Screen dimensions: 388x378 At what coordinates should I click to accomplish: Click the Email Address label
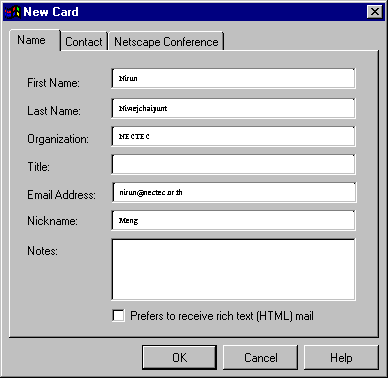pos(61,195)
